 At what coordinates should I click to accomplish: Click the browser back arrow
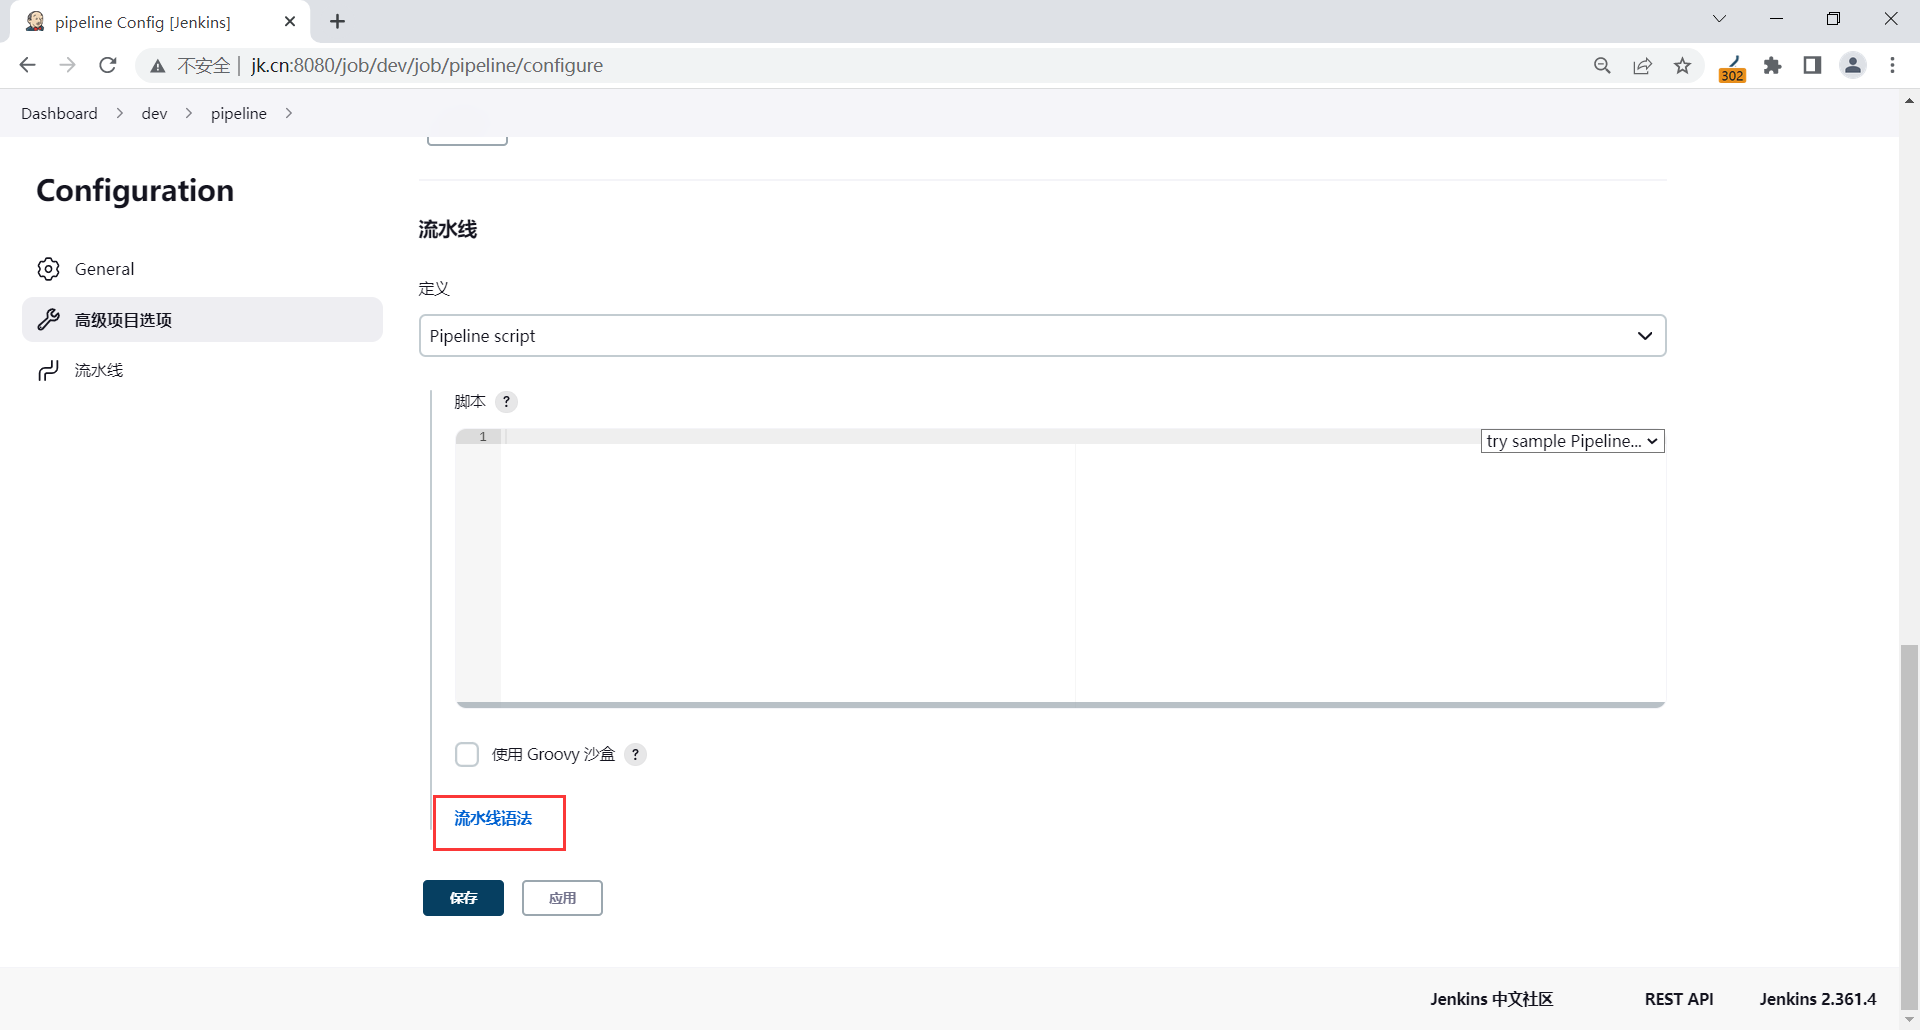pos(27,65)
